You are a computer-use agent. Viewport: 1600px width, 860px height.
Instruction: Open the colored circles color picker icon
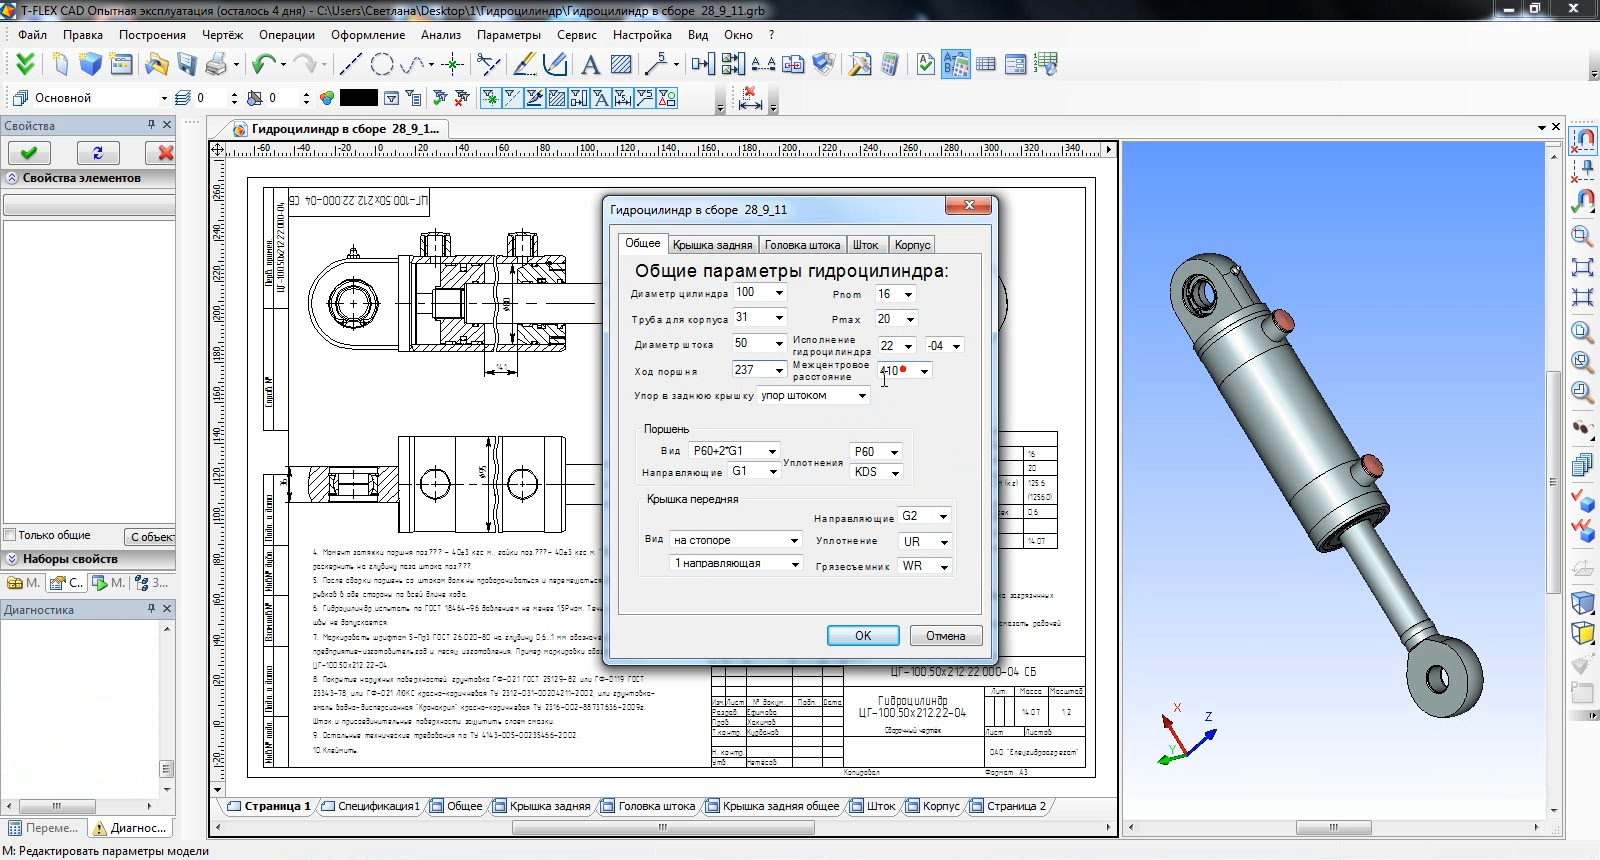[x=327, y=98]
